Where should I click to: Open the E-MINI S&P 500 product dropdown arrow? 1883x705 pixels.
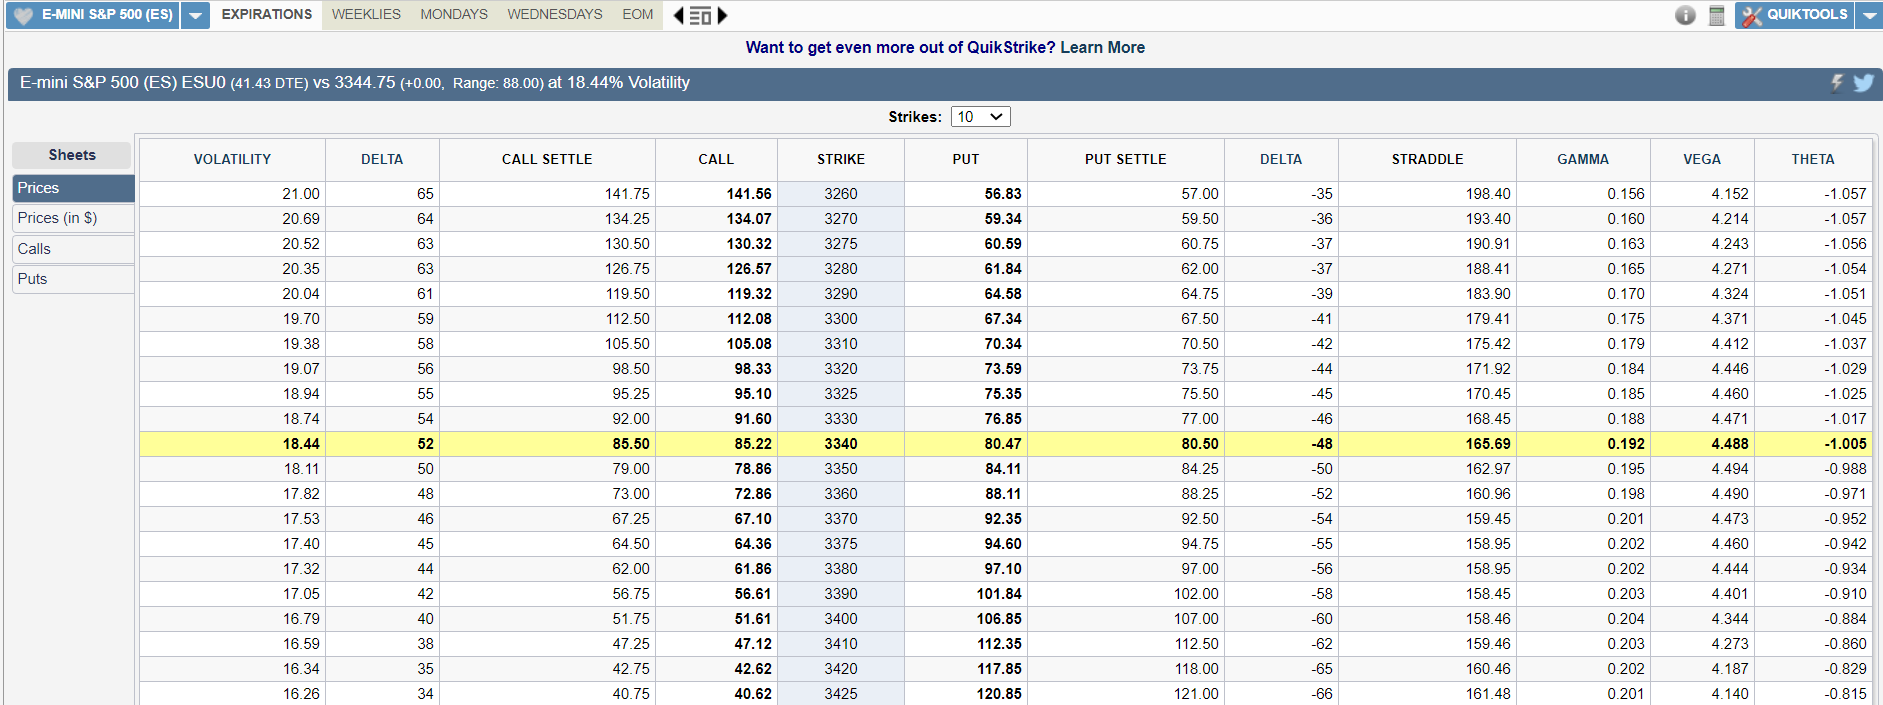(x=195, y=16)
